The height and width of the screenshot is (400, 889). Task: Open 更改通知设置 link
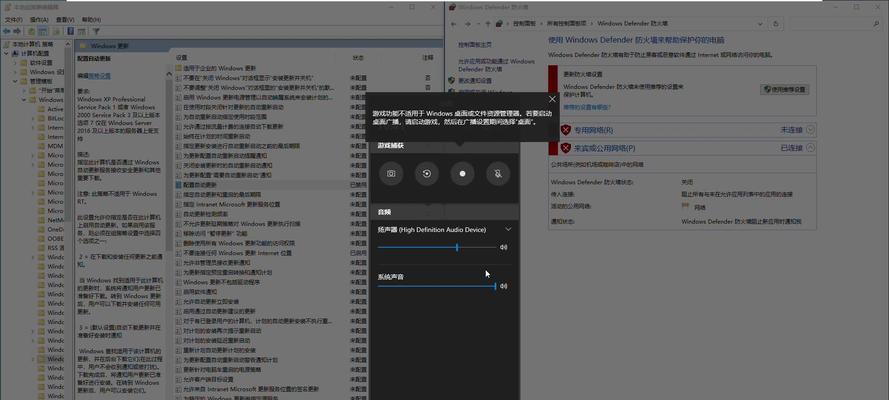(x=475, y=80)
